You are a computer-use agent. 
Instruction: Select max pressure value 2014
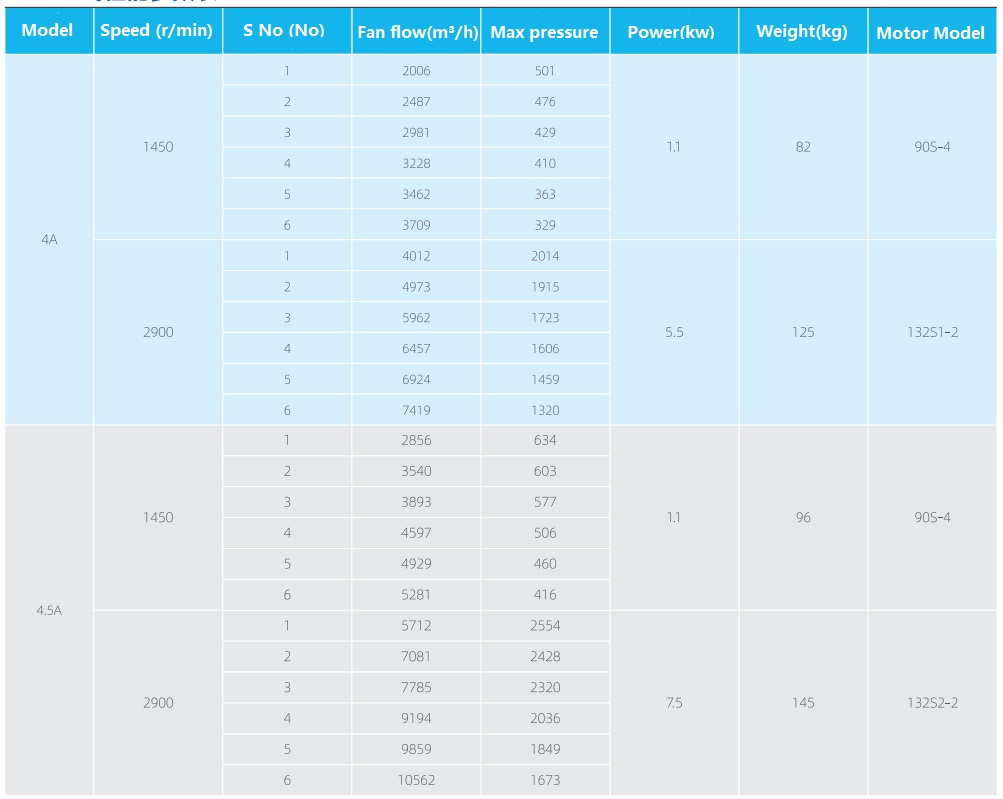[x=545, y=256]
